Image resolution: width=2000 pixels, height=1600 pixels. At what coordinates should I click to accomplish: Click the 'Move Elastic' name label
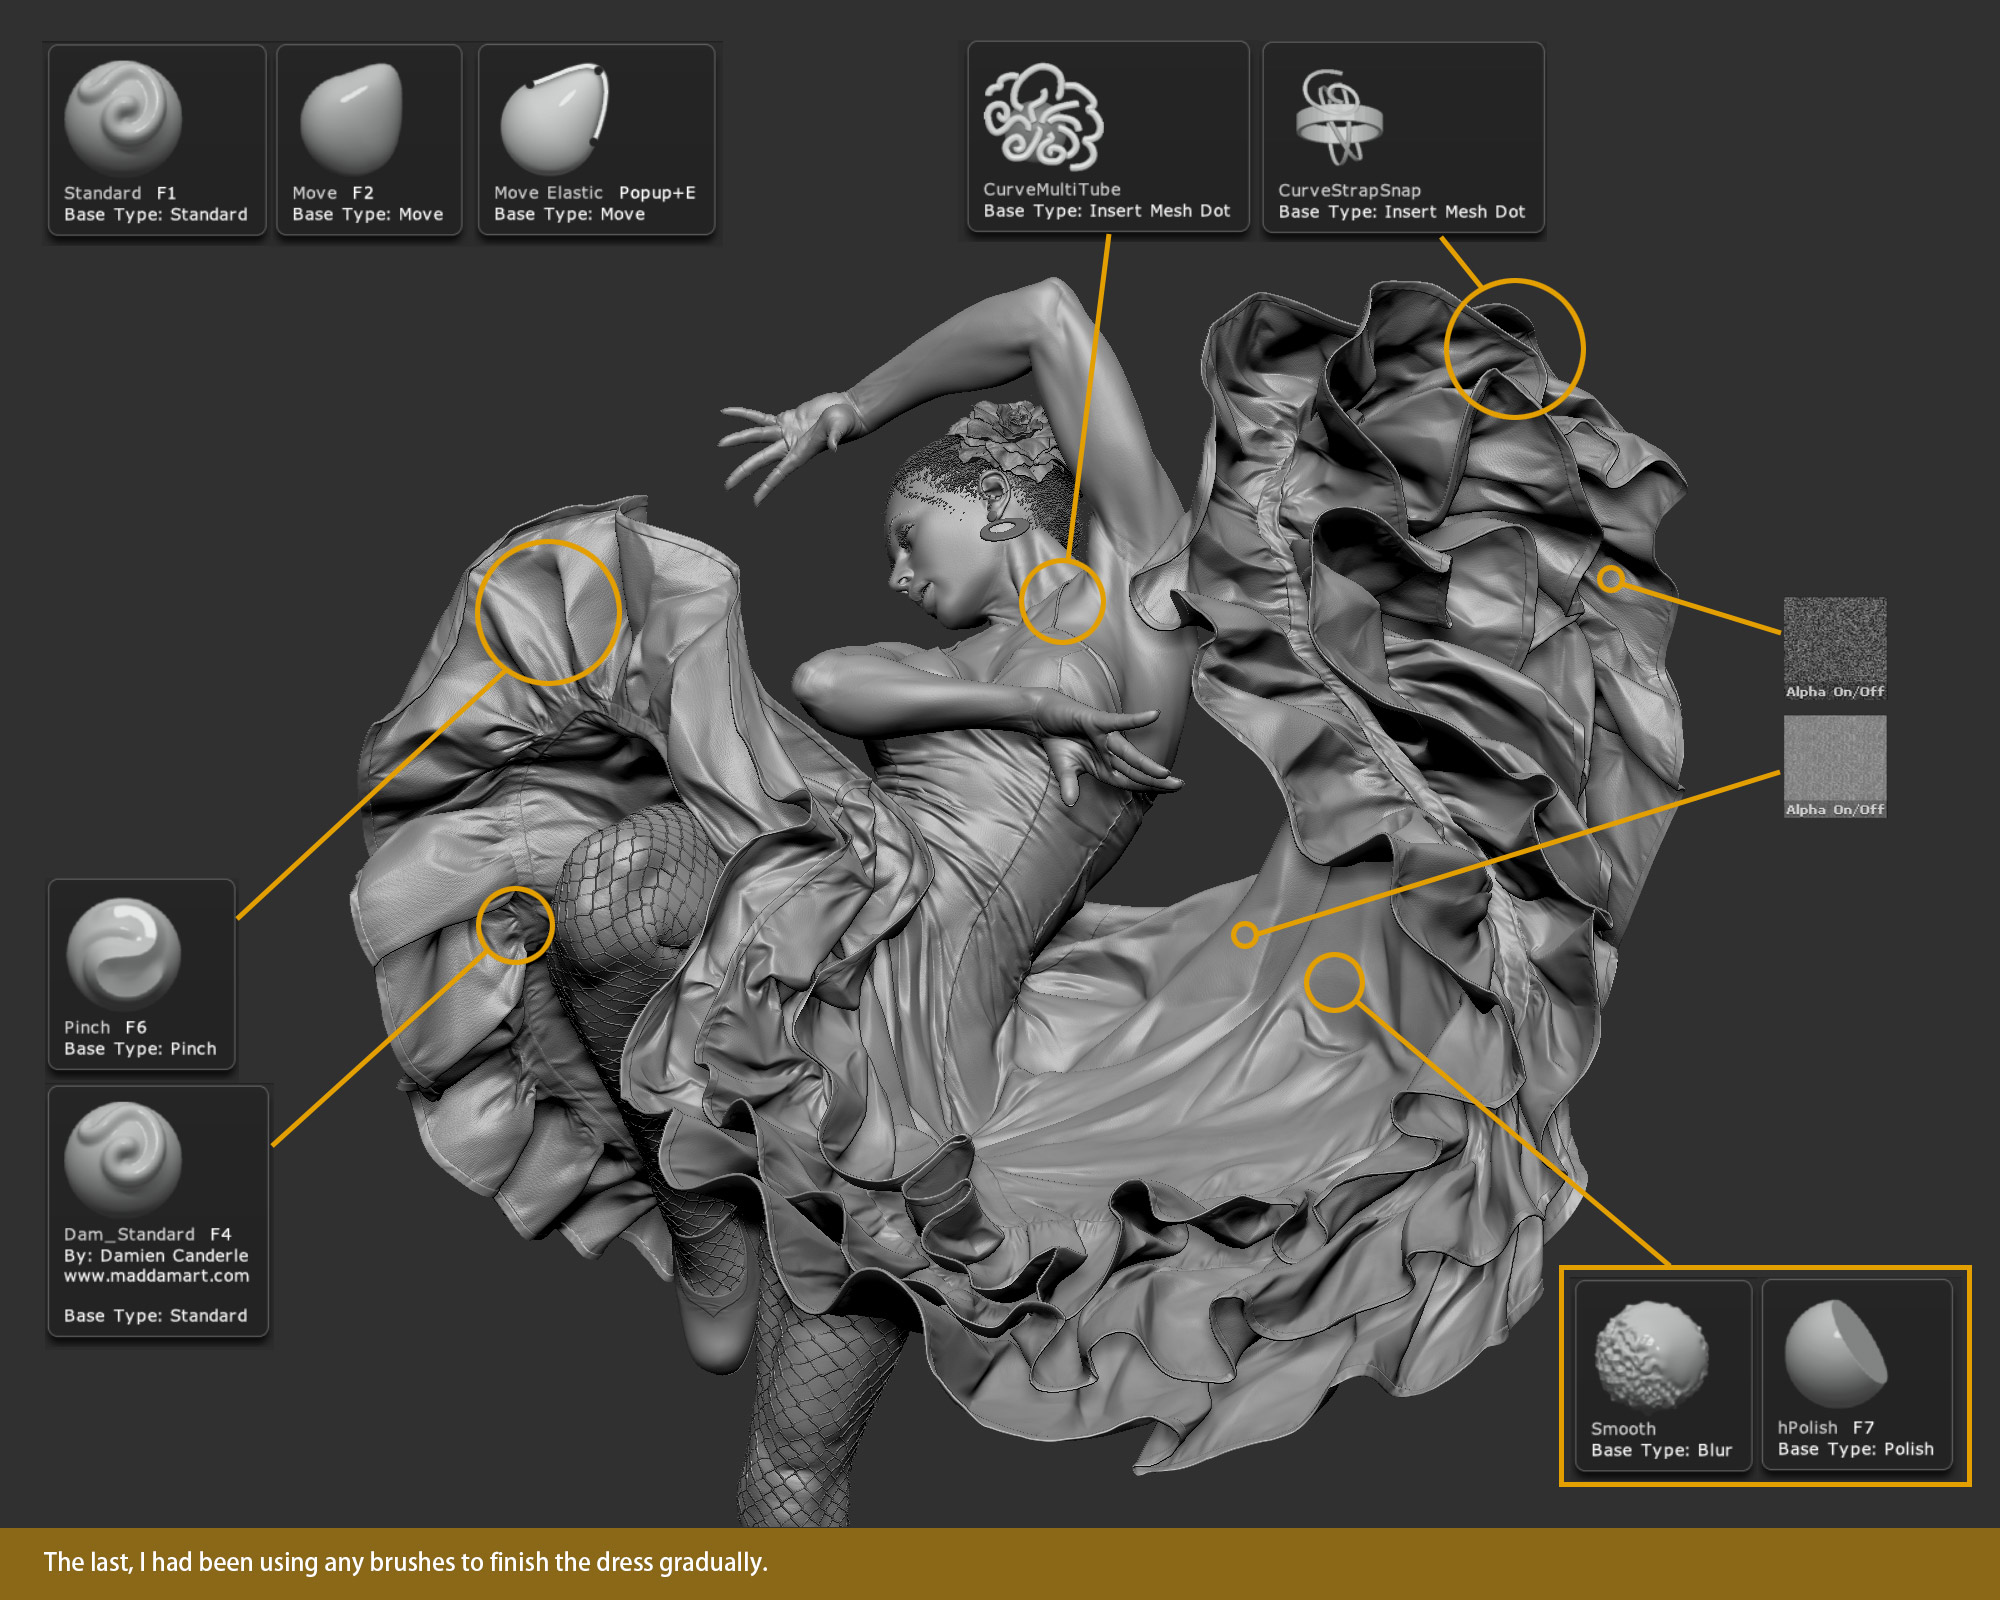549,193
